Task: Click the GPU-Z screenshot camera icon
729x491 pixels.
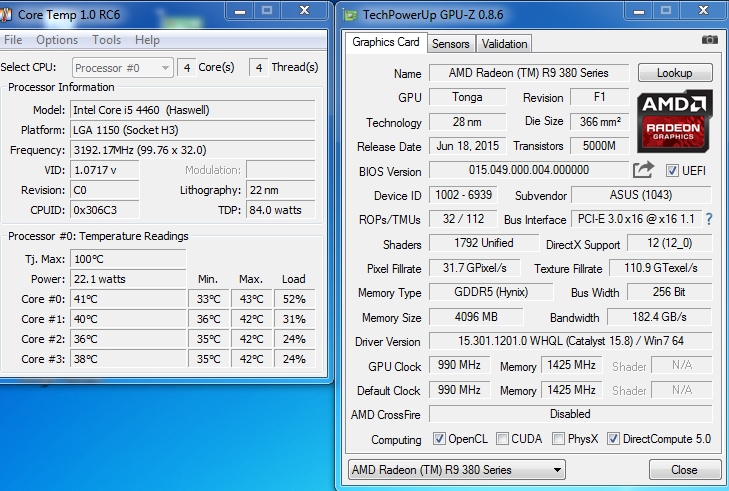Action: pos(709,40)
